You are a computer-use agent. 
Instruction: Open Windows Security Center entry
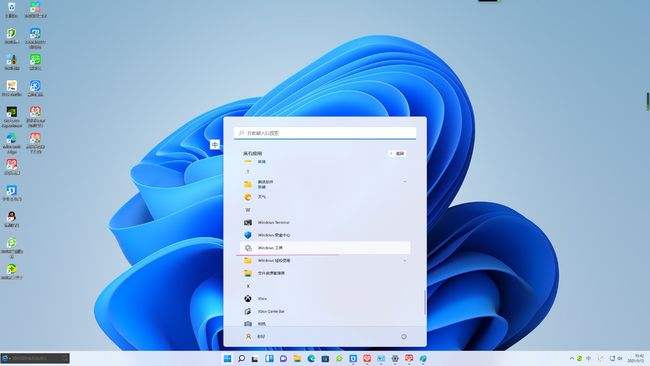click(x=325, y=235)
